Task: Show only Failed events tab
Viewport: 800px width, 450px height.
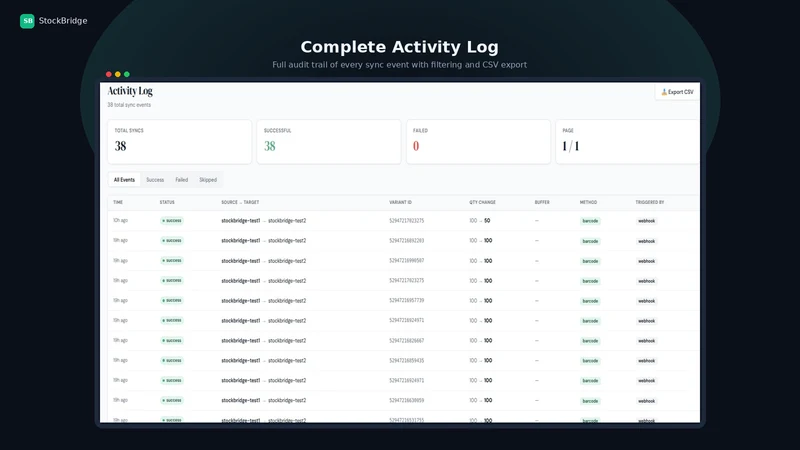Action: (x=182, y=180)
